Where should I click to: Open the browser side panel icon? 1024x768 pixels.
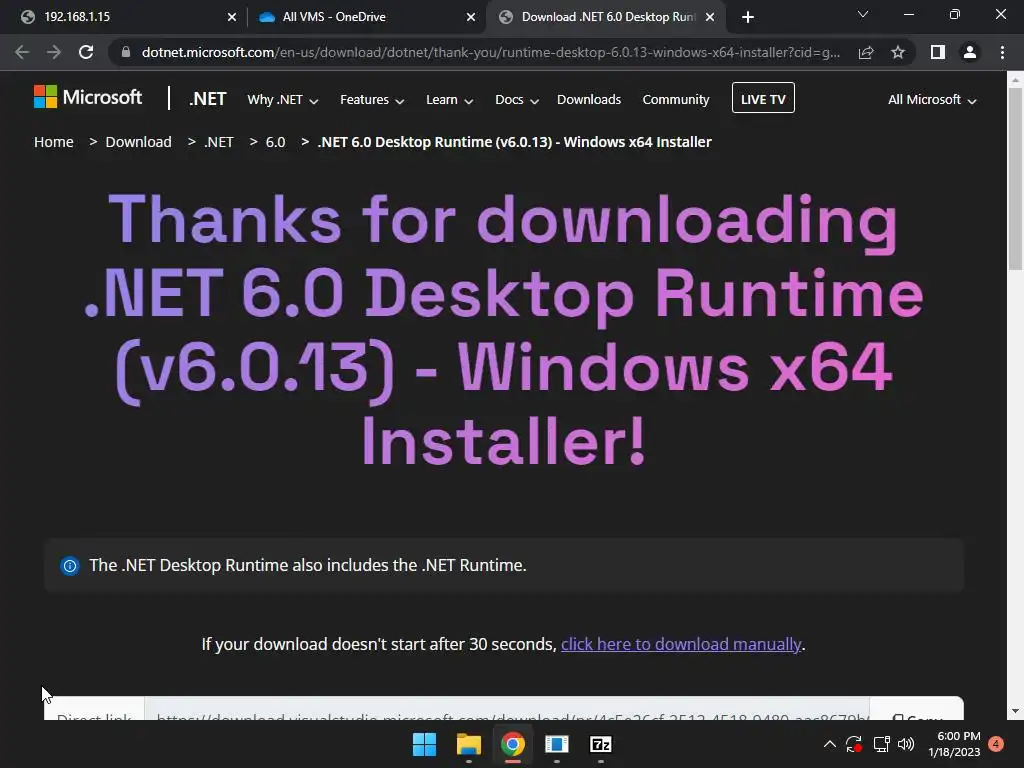click(x=938, y=52)
